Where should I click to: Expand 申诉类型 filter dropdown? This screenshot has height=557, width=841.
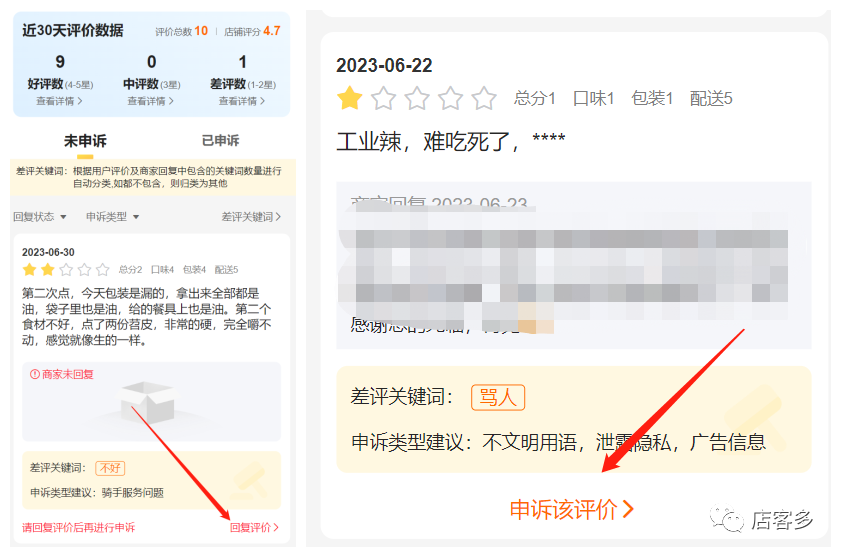113,217
